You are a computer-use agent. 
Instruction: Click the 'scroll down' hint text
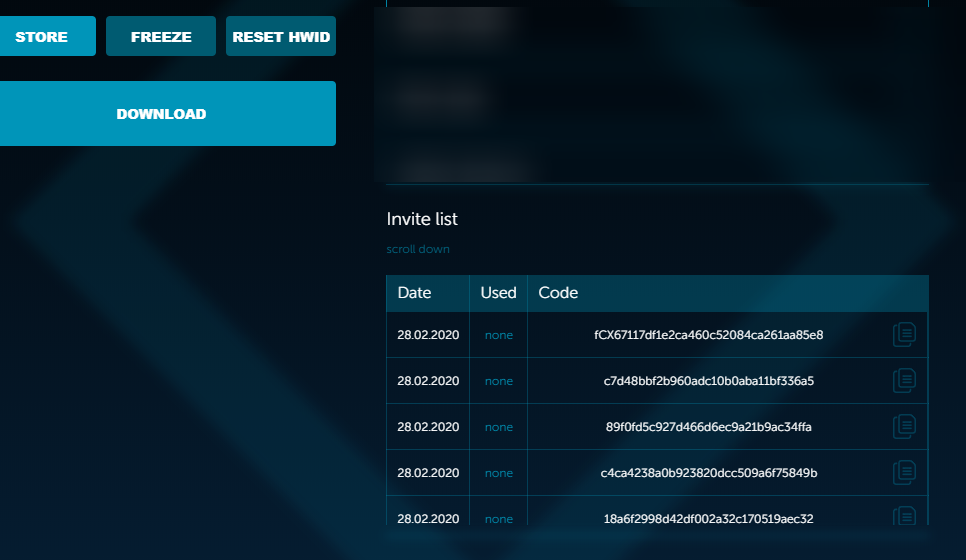418,249
